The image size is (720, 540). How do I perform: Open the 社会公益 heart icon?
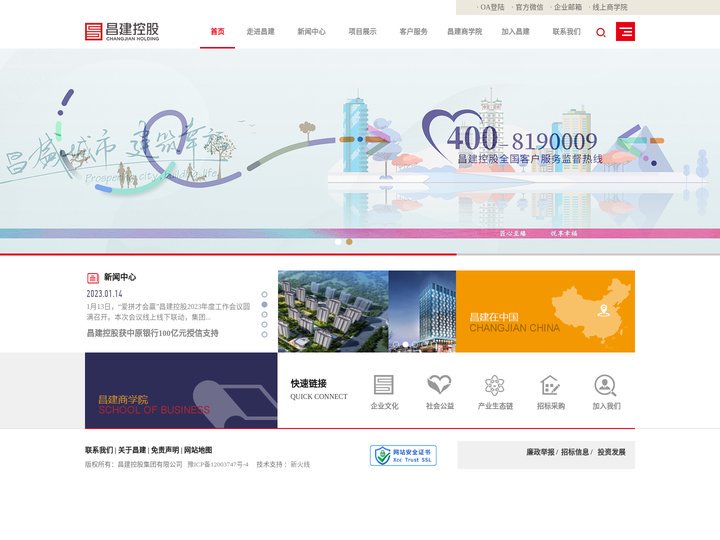click(439, 385)
